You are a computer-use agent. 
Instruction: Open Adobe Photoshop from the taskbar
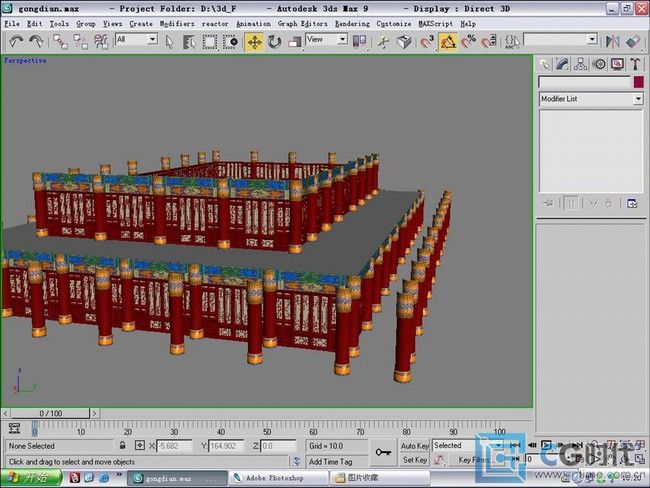[x=277, y=478]
